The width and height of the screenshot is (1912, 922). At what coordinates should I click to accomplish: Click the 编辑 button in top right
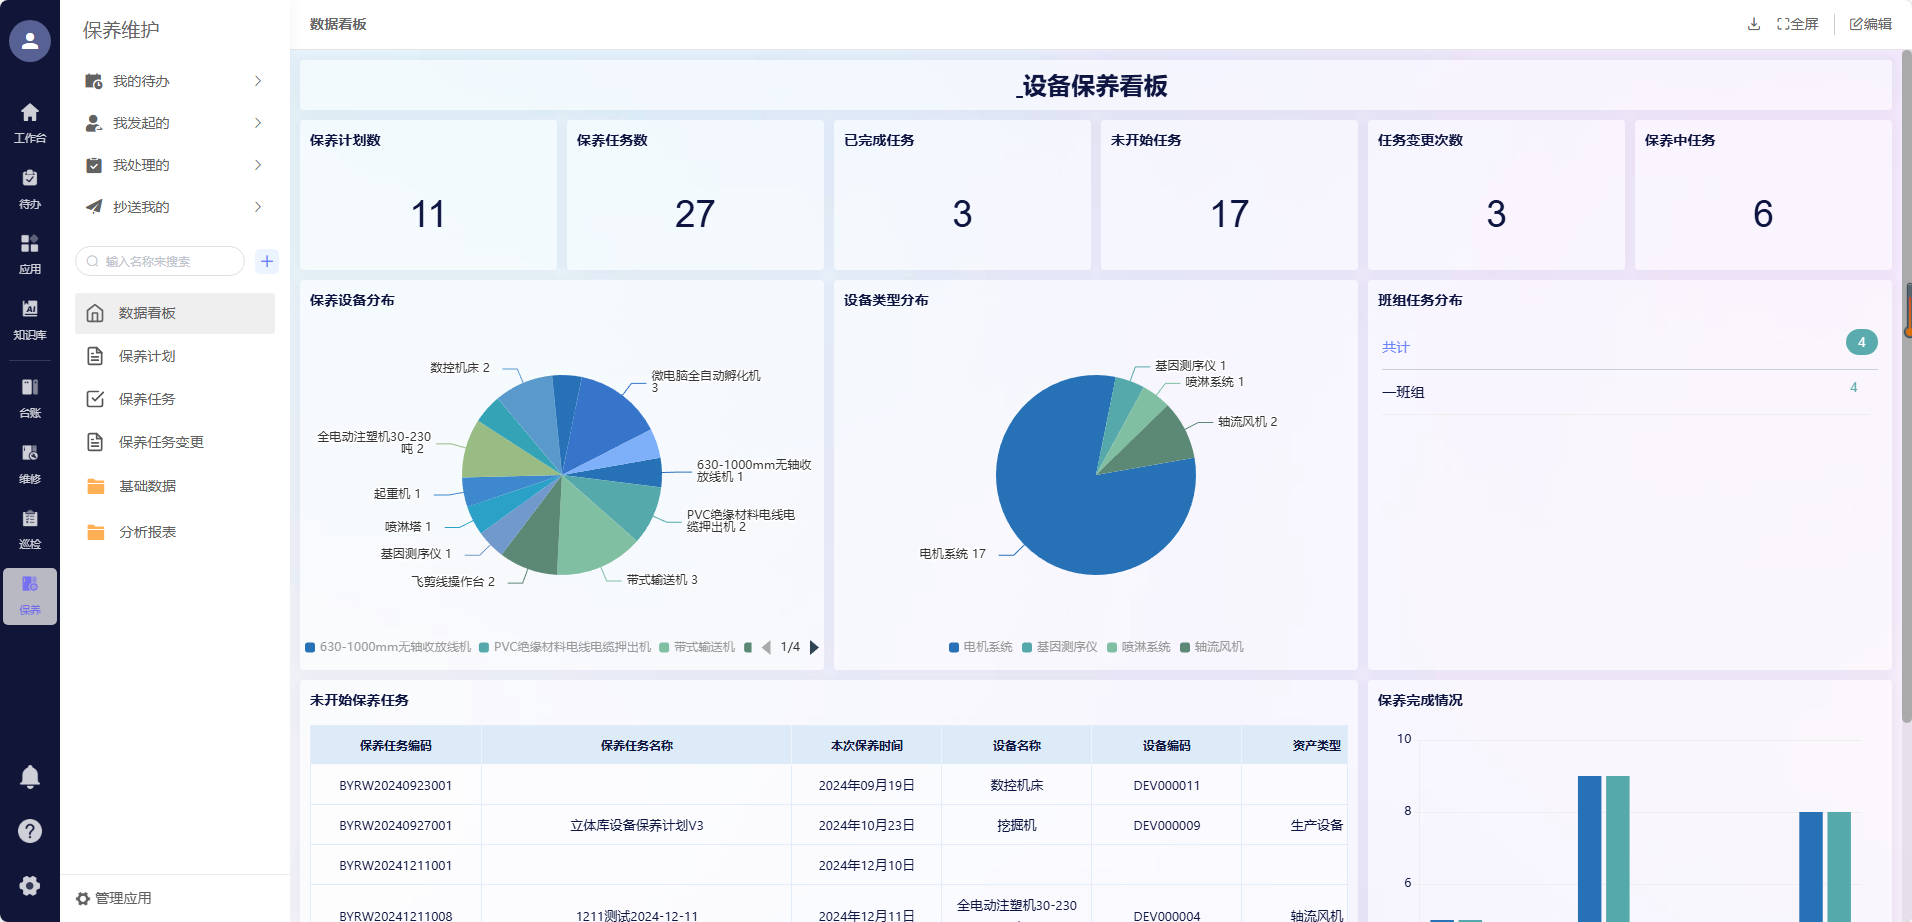click(x=1870, y=24)
